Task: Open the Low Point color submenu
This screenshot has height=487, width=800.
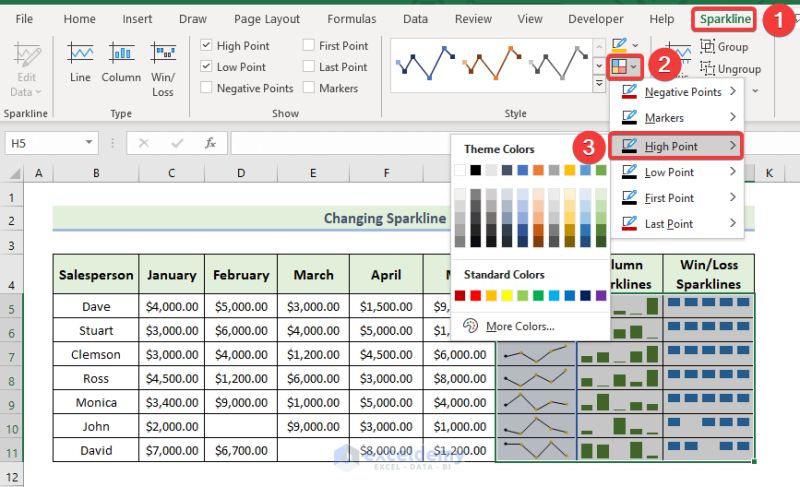Action: 677,172
